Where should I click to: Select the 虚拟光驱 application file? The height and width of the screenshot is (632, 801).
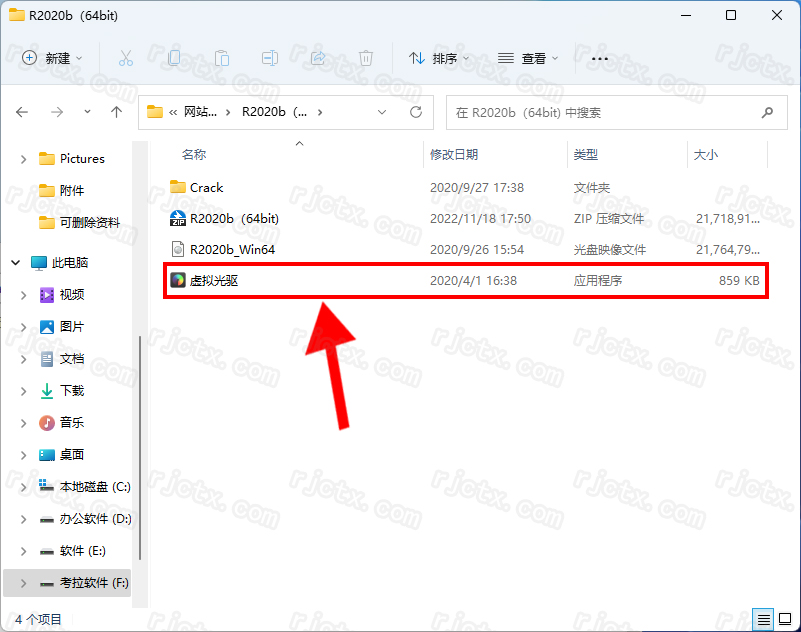coord(214,281)
